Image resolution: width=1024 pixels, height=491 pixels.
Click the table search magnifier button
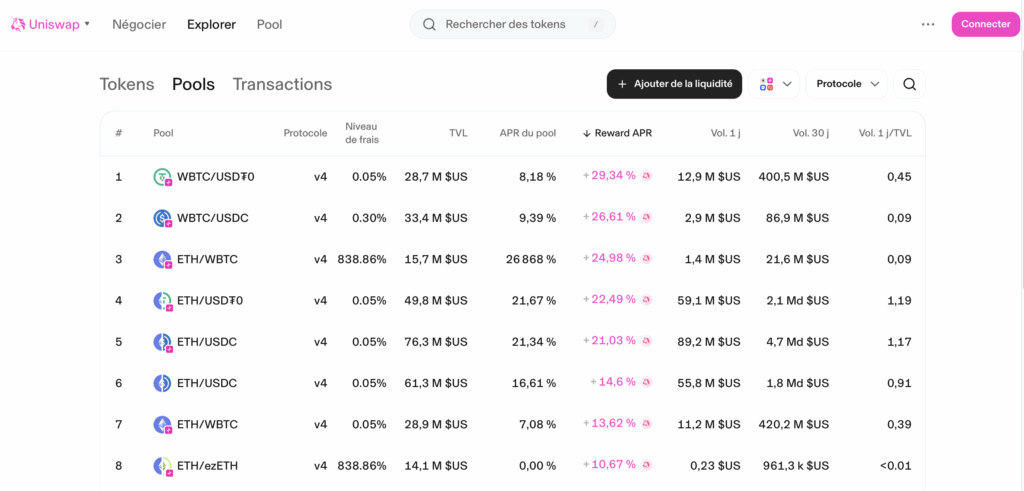[909, 84]
